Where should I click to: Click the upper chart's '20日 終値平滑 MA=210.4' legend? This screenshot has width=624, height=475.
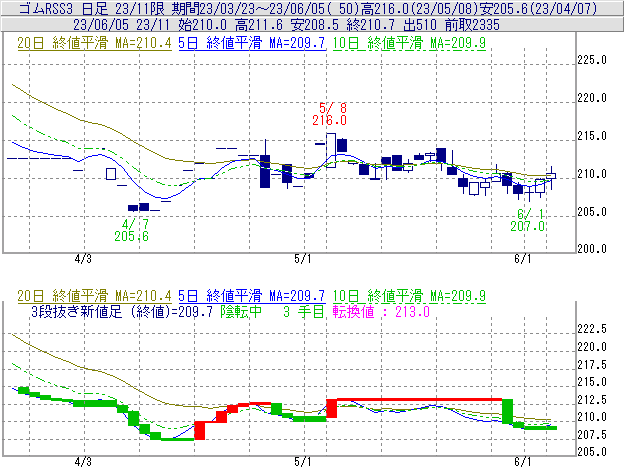[94, 43]
